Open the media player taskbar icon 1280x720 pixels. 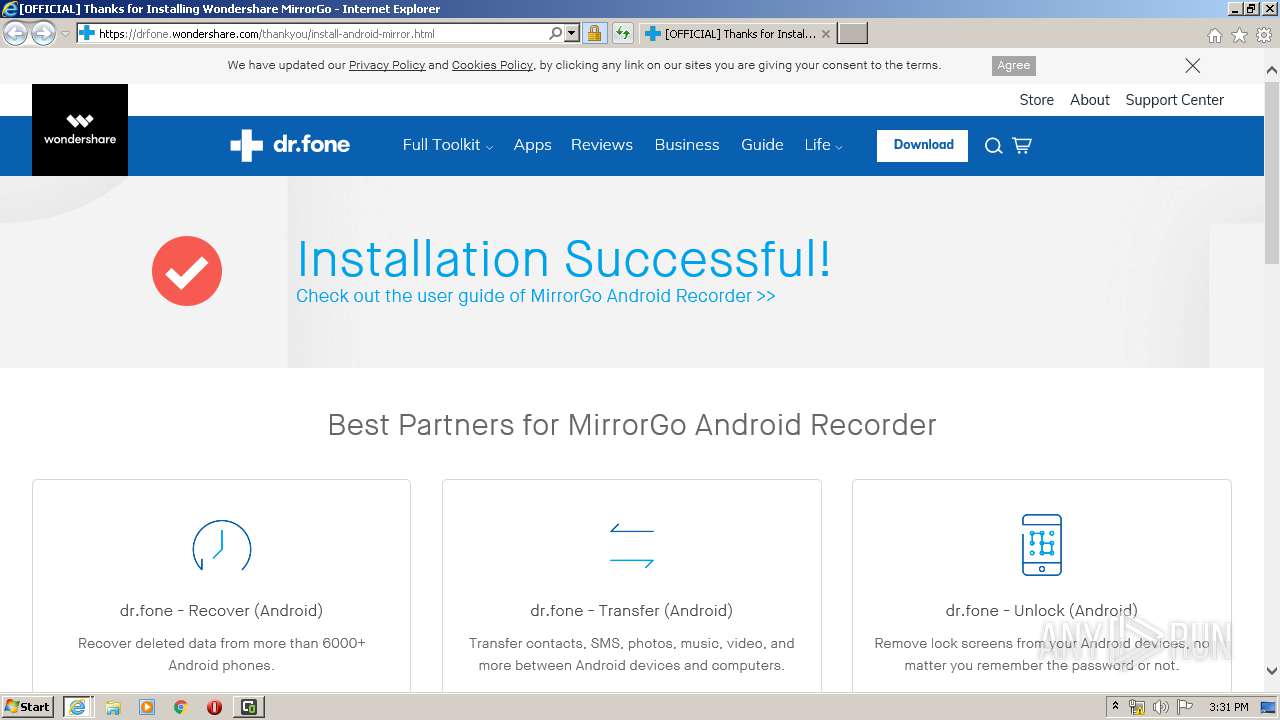tap(147, 707)
